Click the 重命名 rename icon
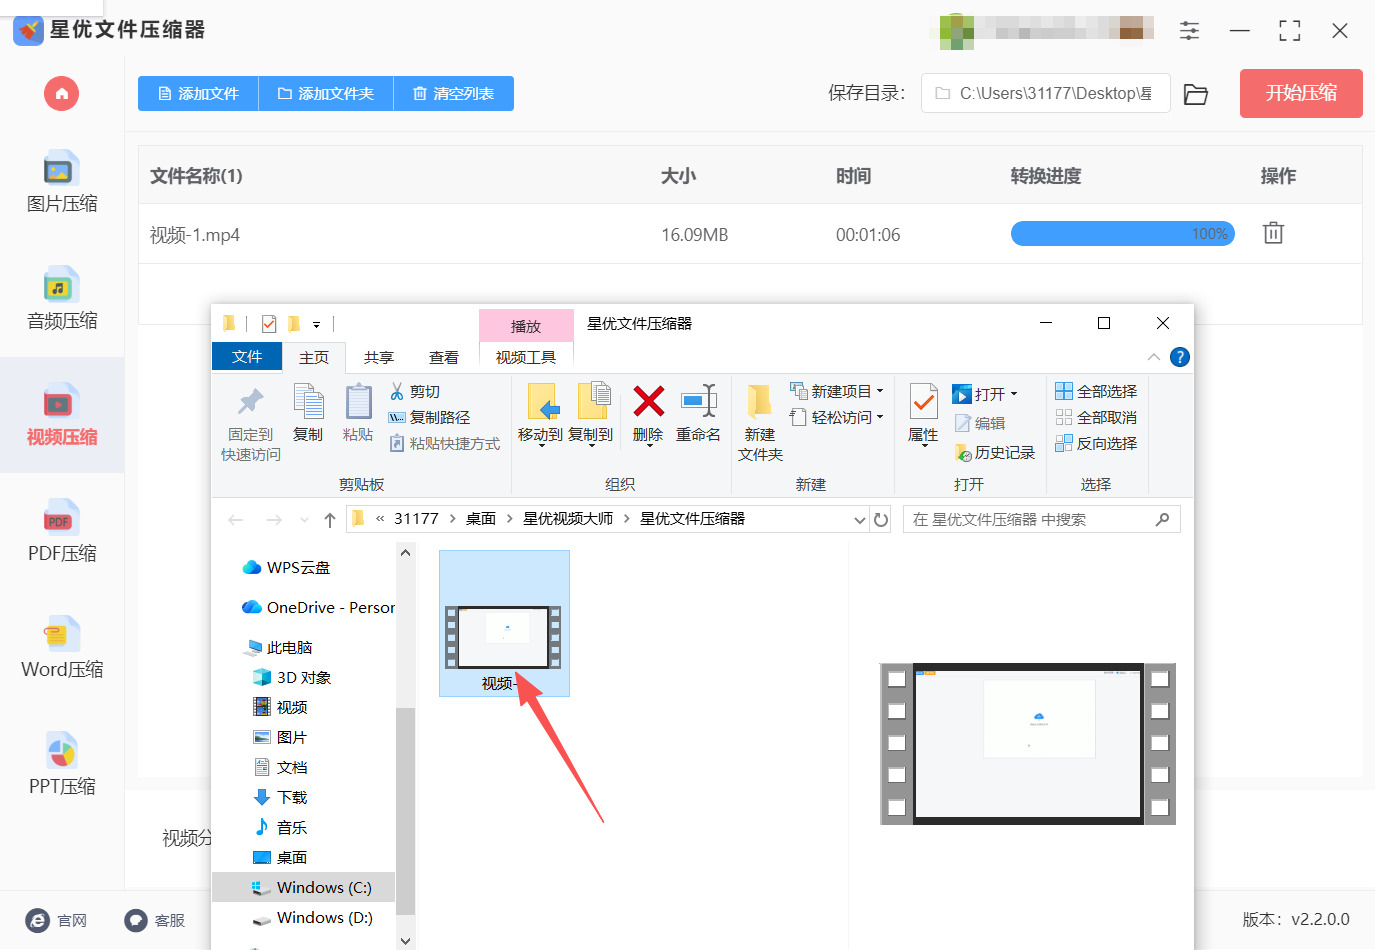Image resolution: width=1375 pixels, height=950 pixels. point(698,402)
